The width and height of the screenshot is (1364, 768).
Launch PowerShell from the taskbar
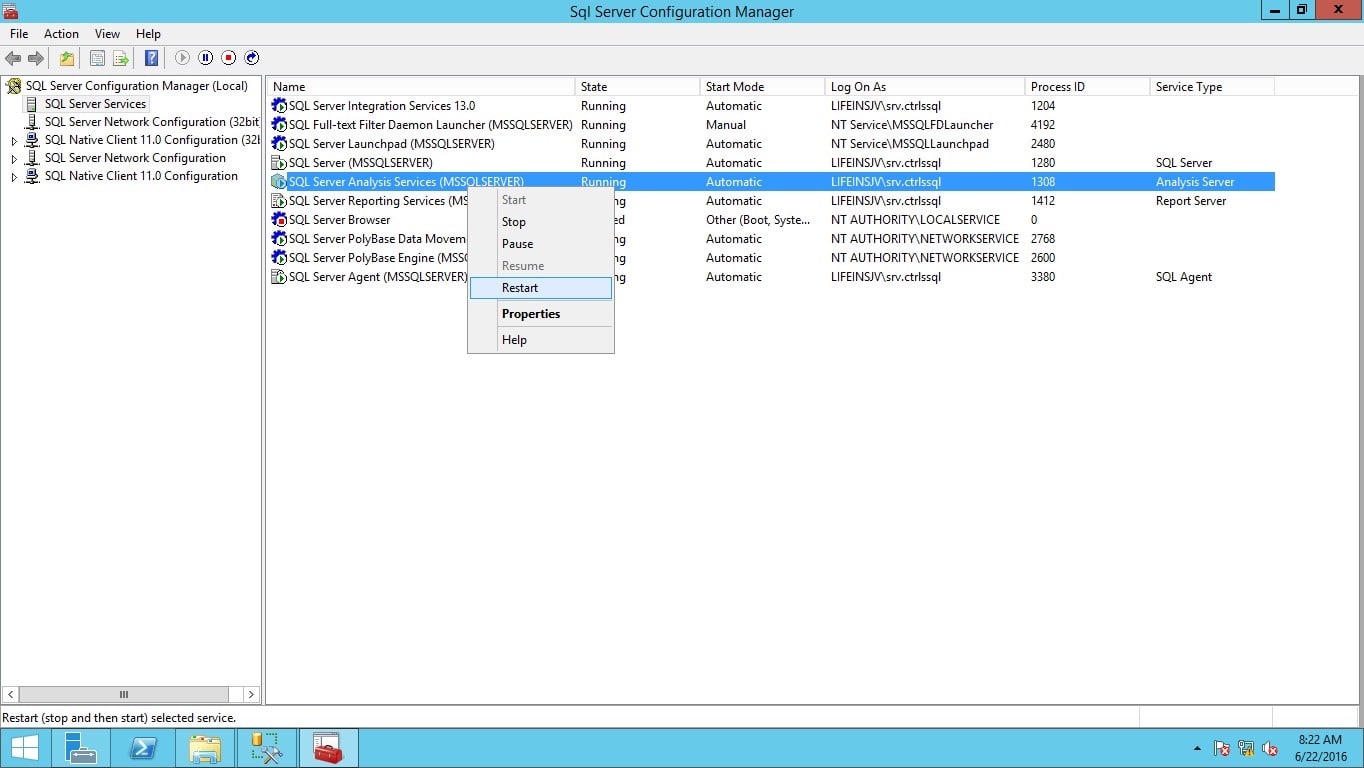coord(143,748)
